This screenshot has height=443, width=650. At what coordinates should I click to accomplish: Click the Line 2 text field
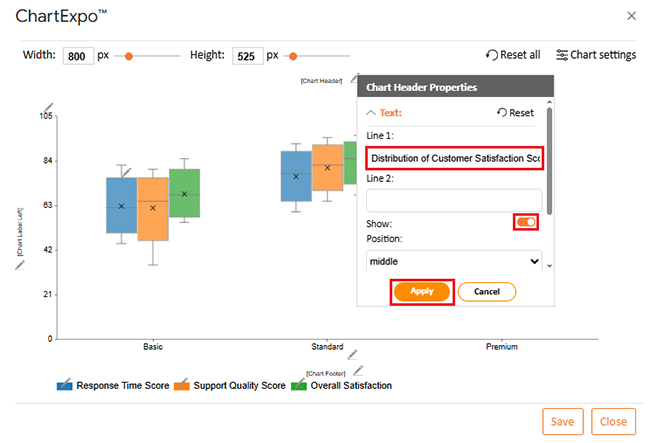pyautogui.click(x=454, y=199)
